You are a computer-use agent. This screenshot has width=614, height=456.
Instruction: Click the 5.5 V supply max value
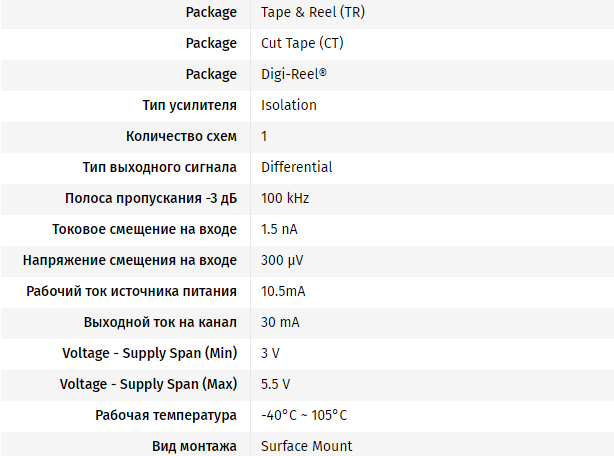(x=276, y=384)
